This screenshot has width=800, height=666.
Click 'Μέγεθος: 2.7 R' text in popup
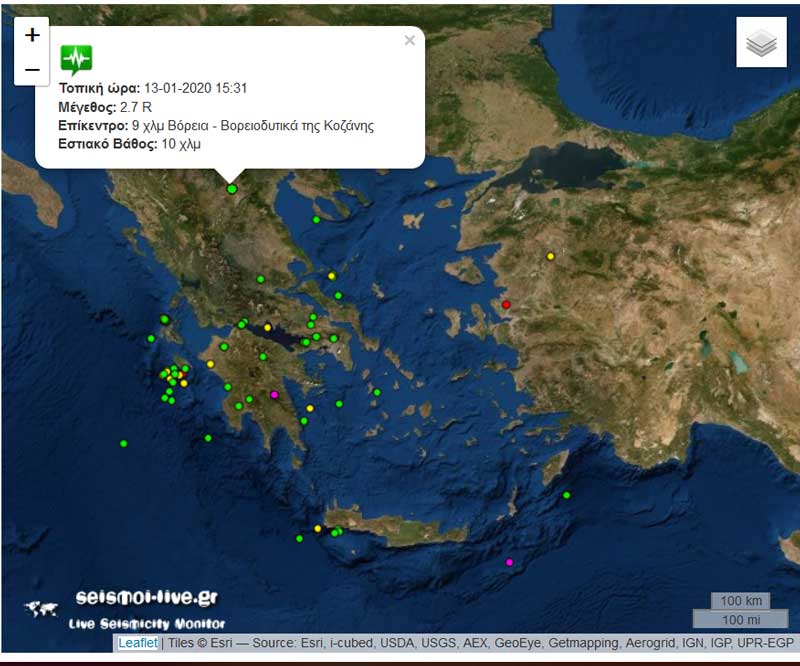click(105, 107)
